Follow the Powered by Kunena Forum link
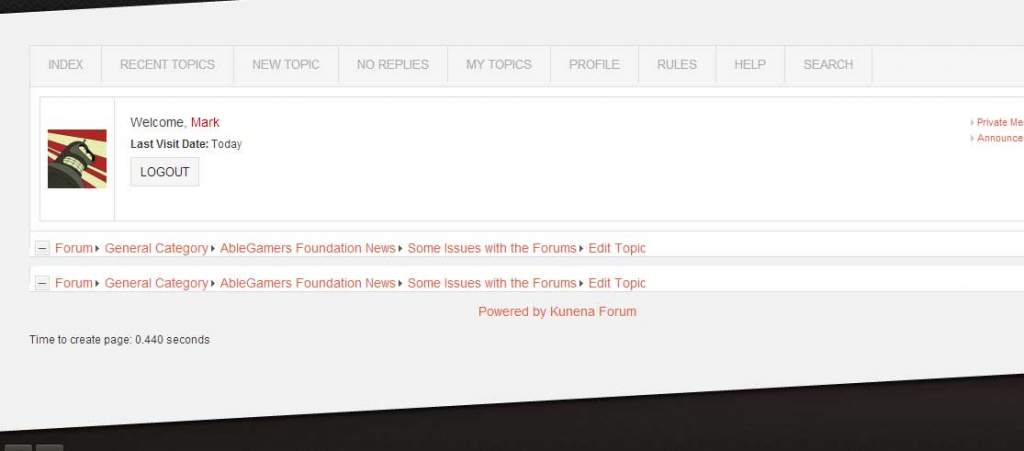 tap(557, 311)
